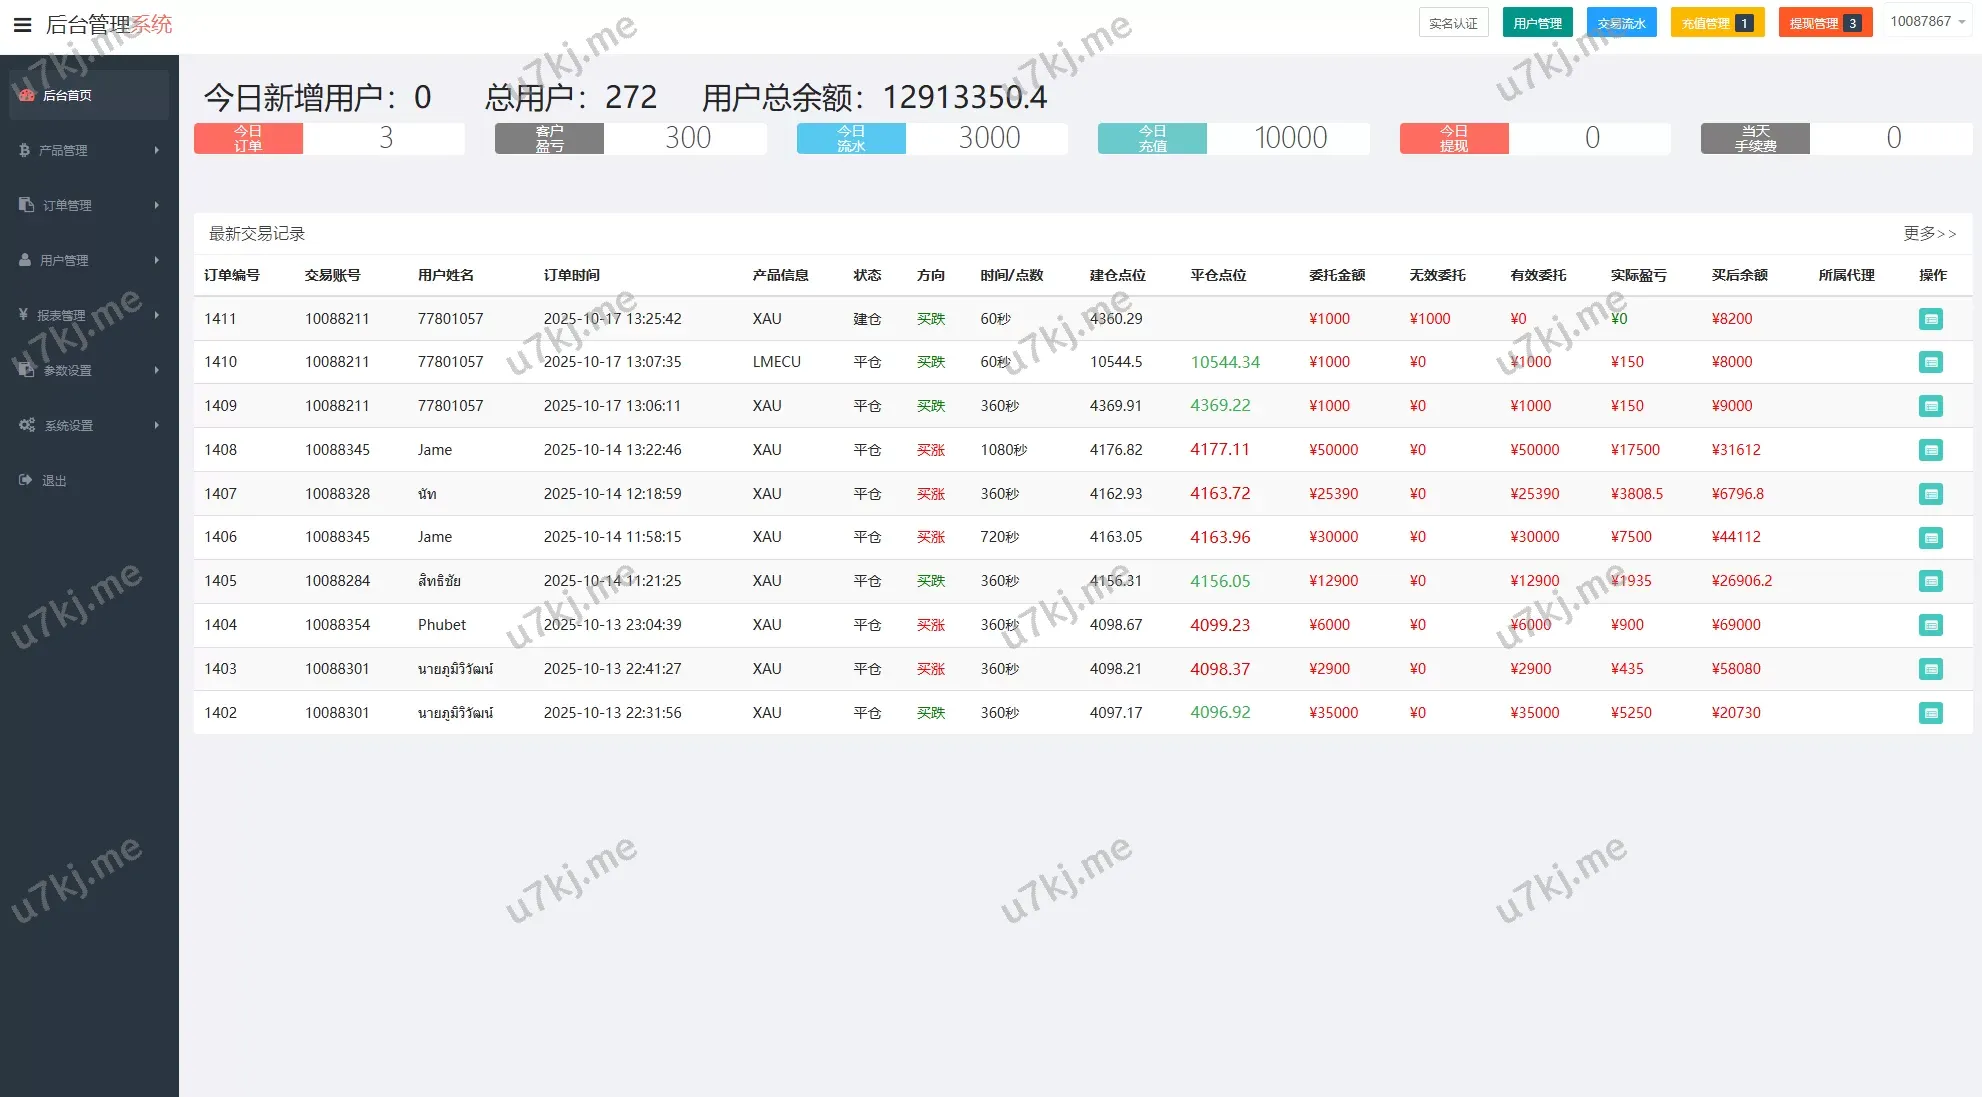This screenshot has width=1982, height=1097.
Task: Click the 后台首页 dashboard icon in sidebar
Action: 27,95
